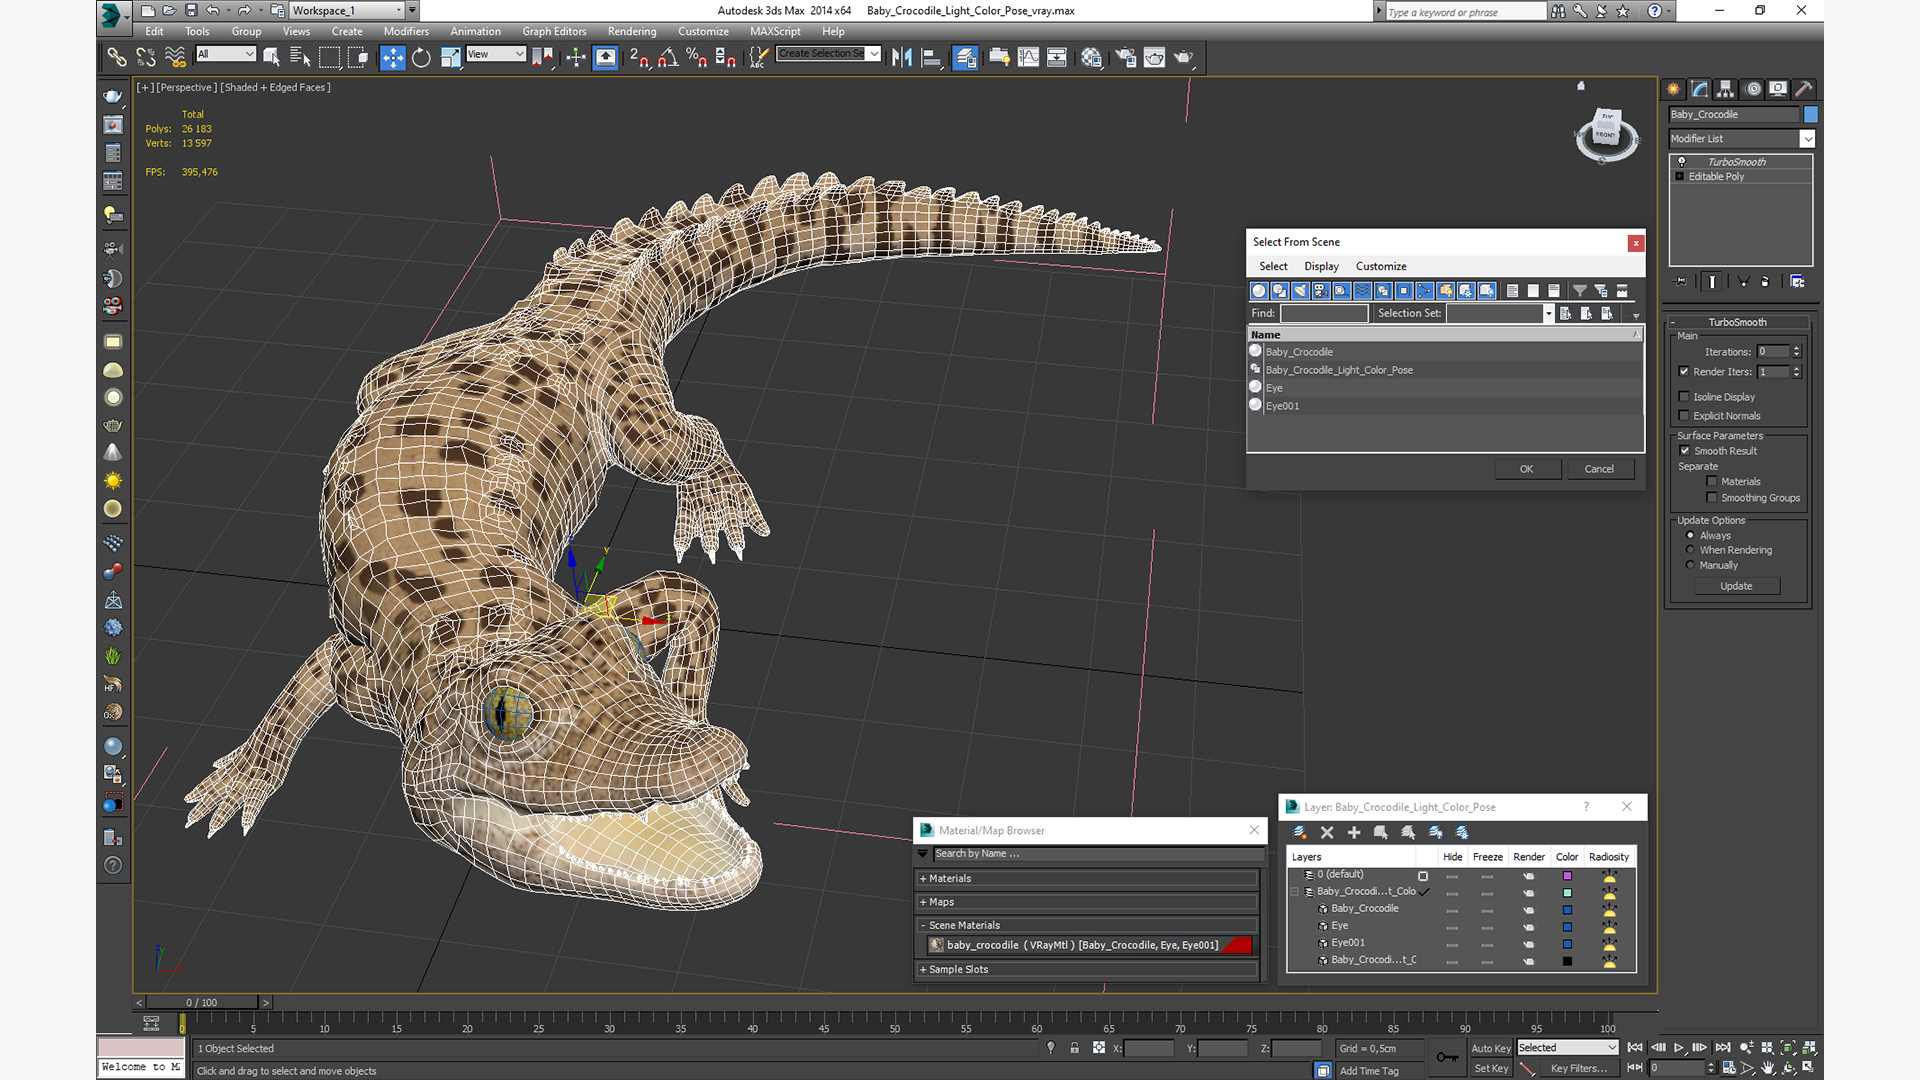This screenshot has width=1920, height=1080.
Task: Click the magenta color swatch of 0 (default) layer
Action: tap(1567, 876)
